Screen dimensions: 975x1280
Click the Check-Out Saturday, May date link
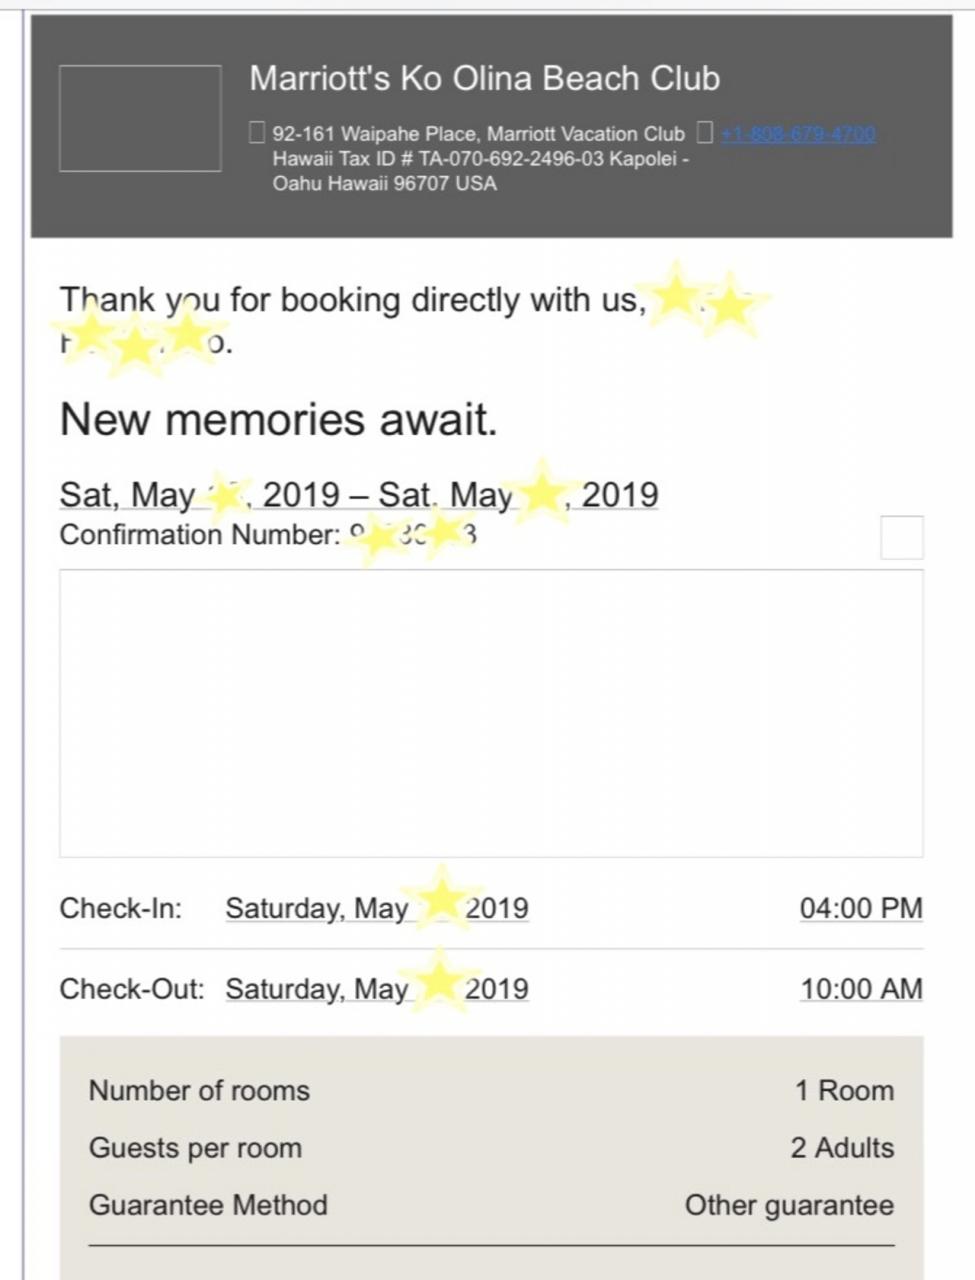pos(377,988)
